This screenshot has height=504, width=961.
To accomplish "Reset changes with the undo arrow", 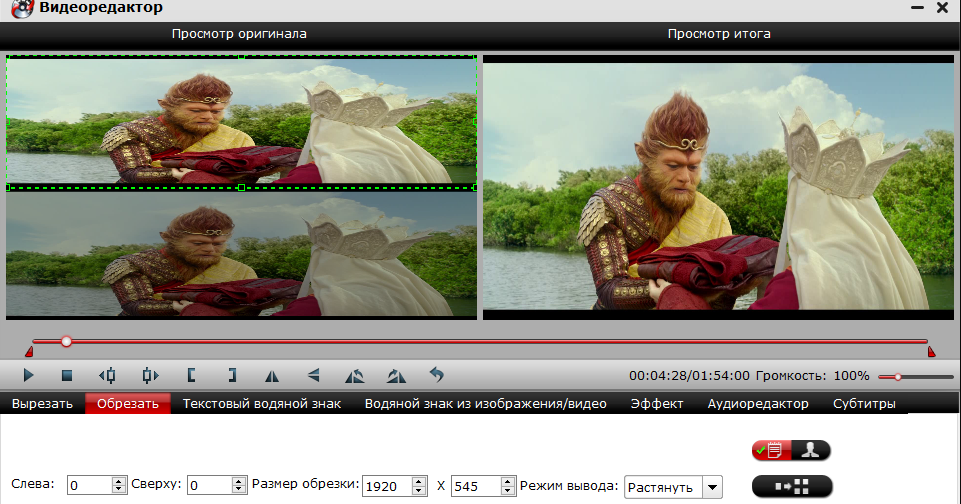I will (436, 375).
